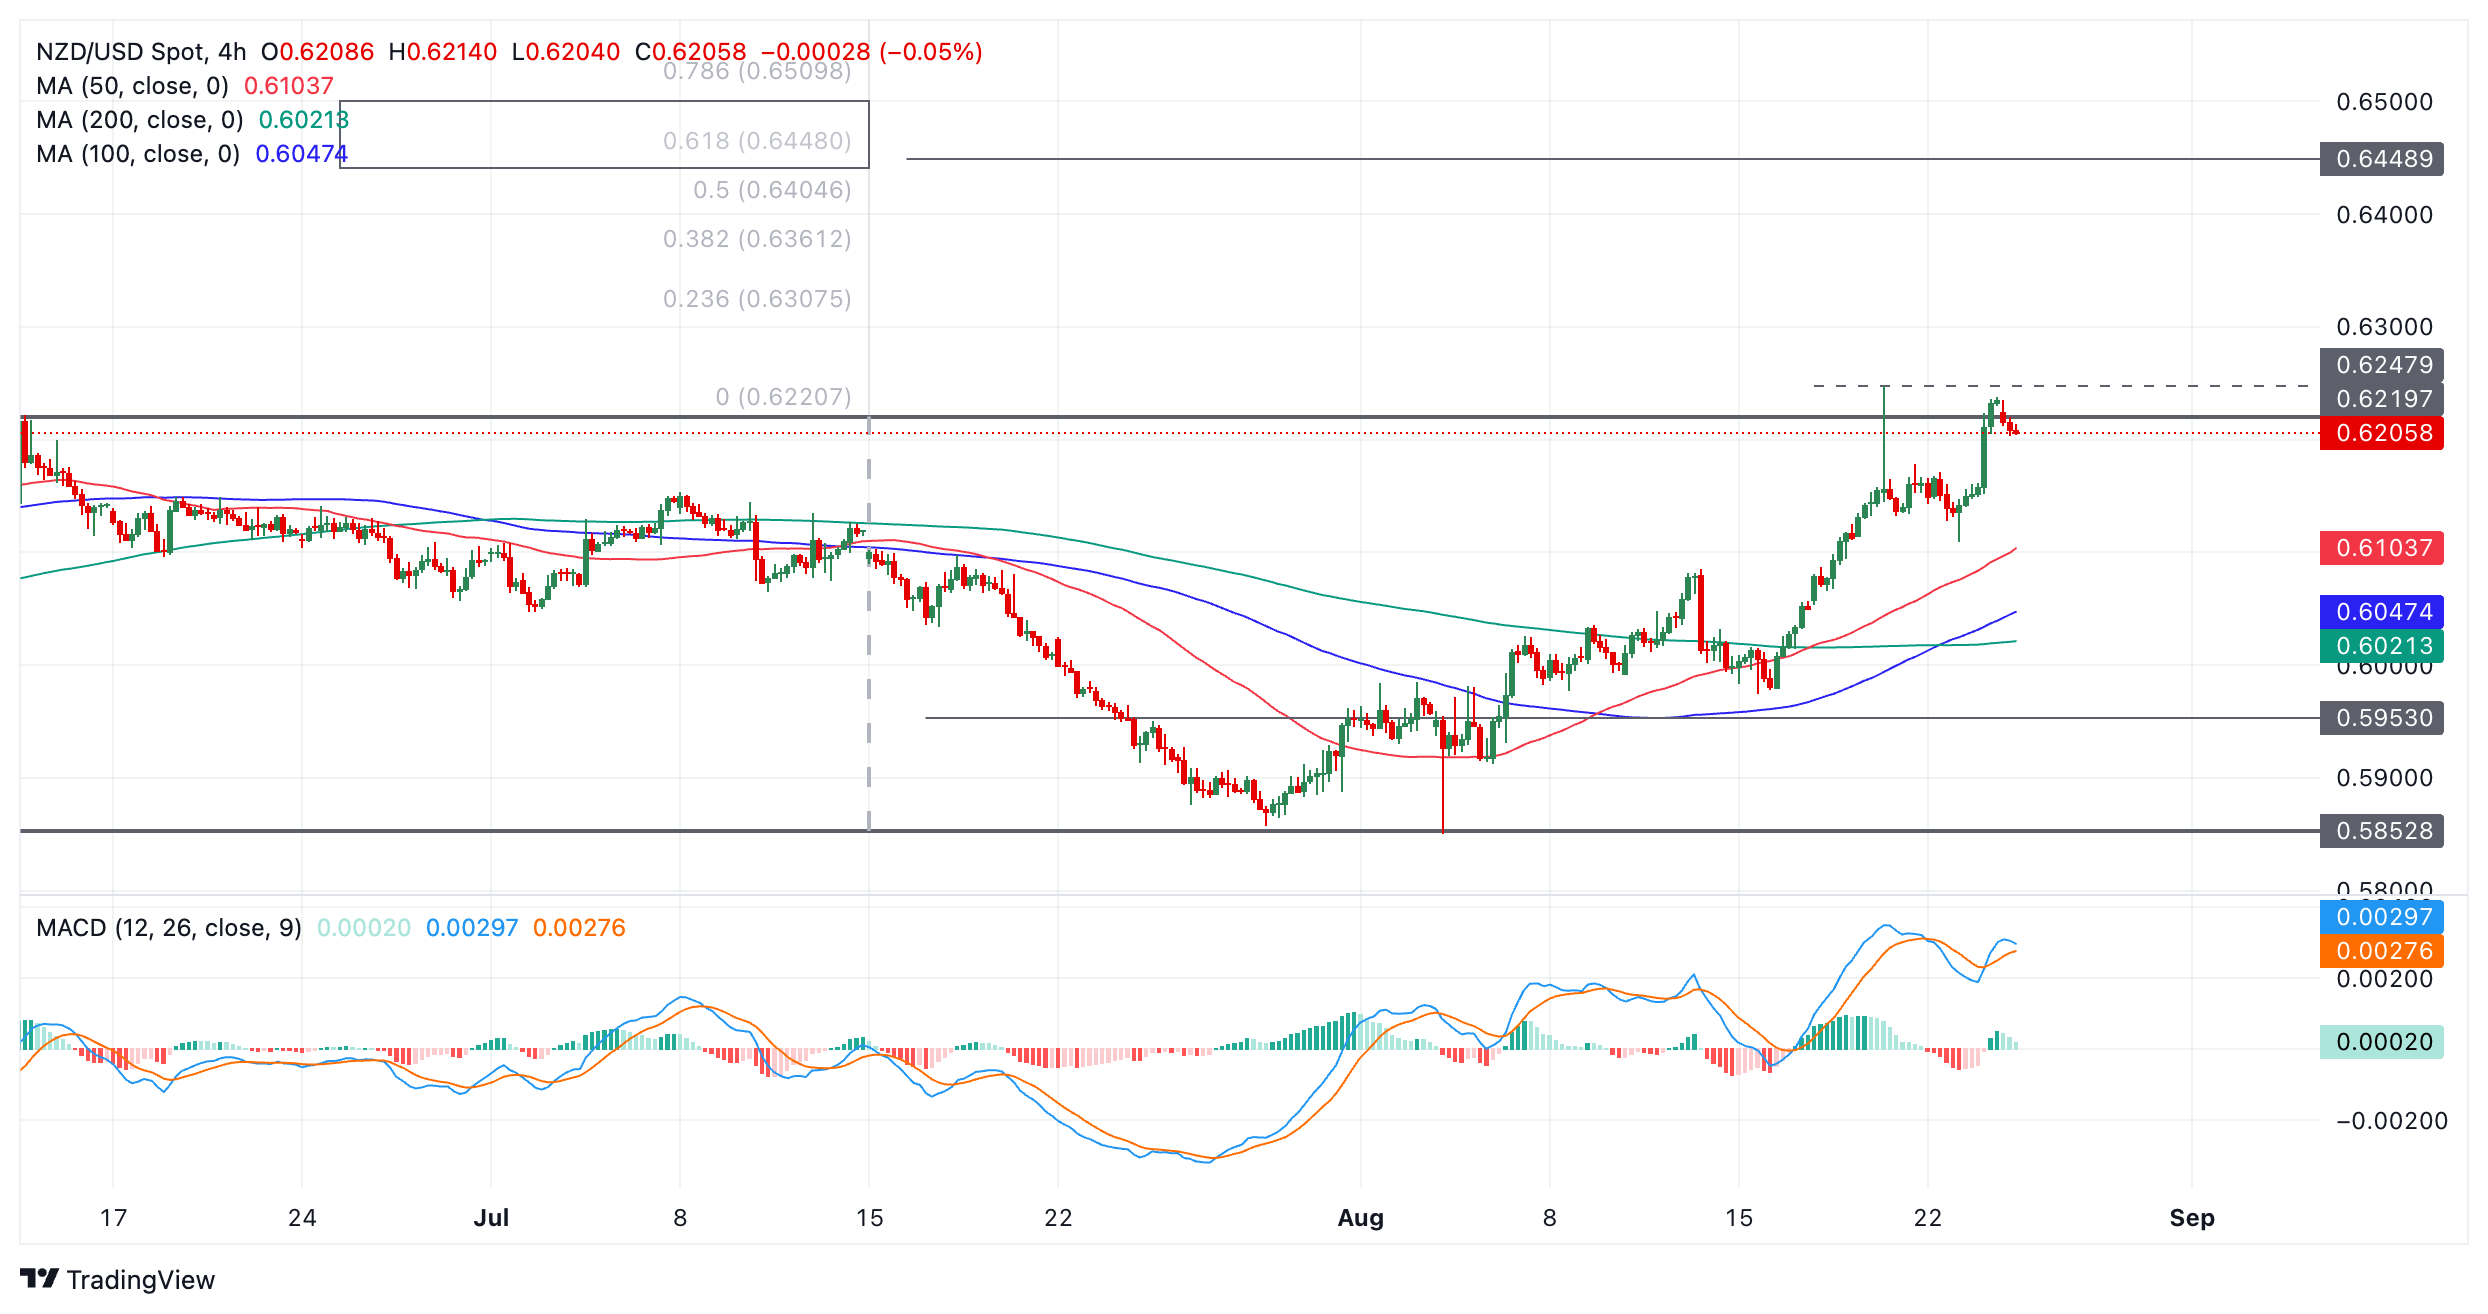
Task: Select the MA 100 indicator legend
Action: [x=137, y=154]
